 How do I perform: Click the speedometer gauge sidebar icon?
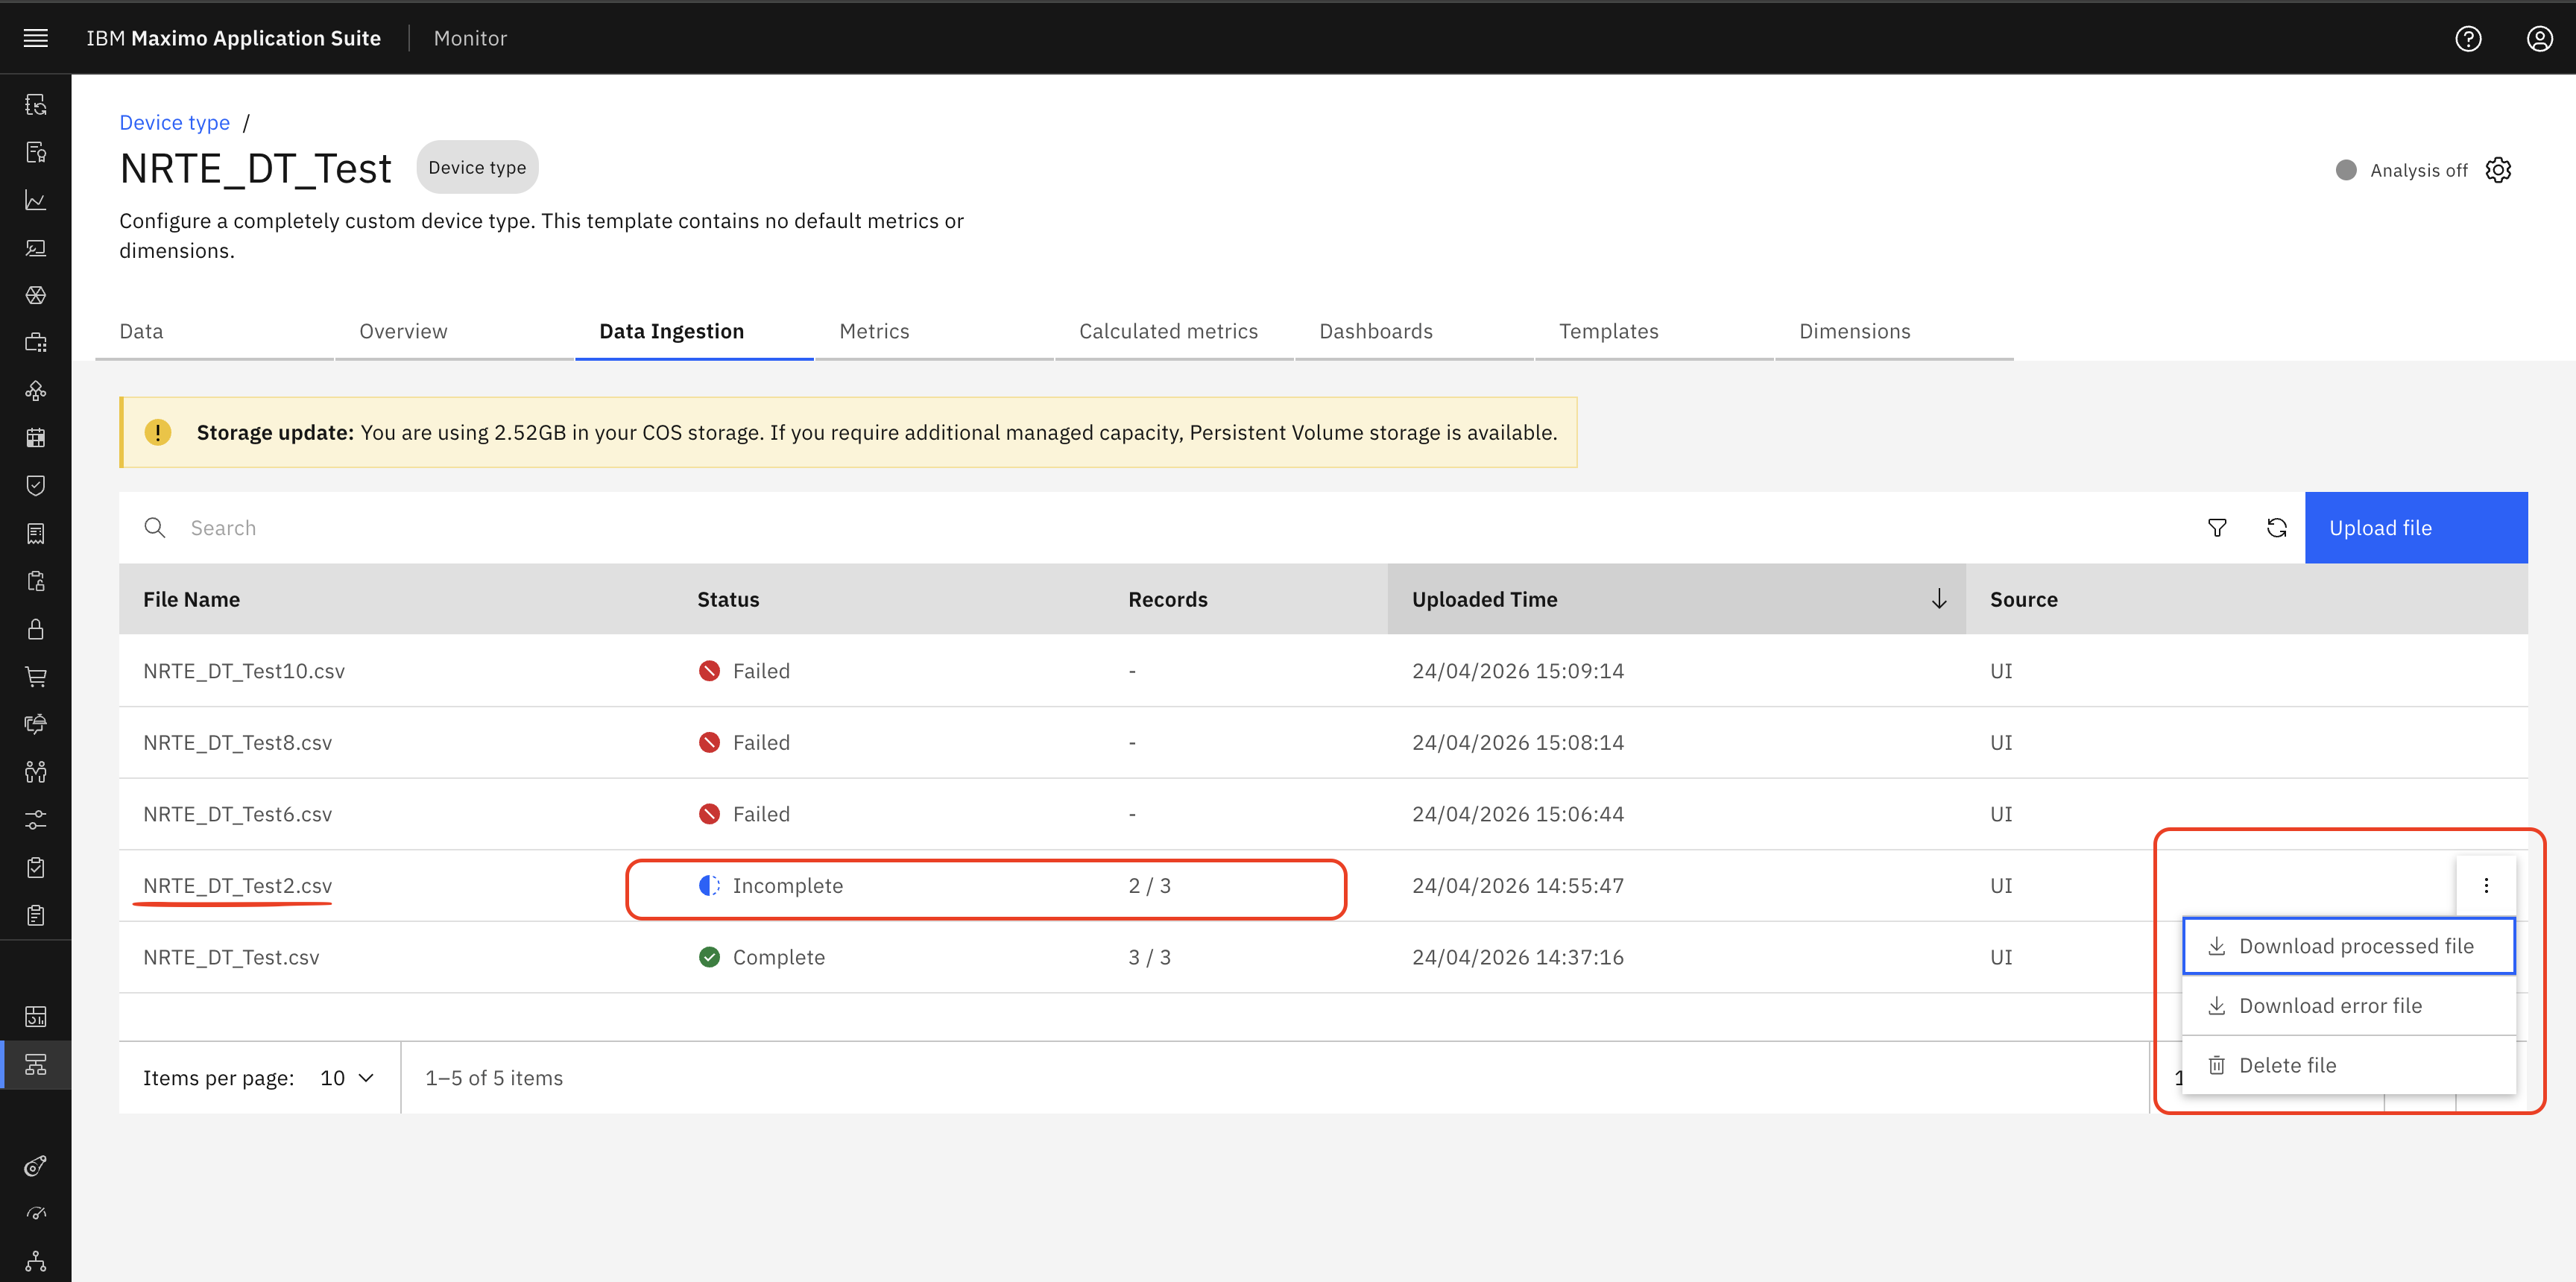36,1213
